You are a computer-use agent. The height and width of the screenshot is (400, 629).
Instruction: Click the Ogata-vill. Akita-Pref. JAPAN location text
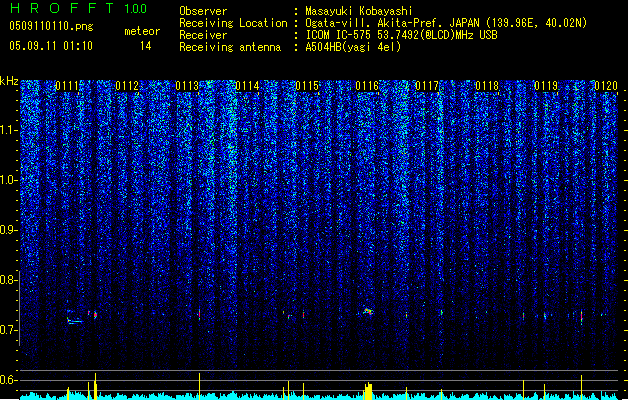click(x=446, y=23)
